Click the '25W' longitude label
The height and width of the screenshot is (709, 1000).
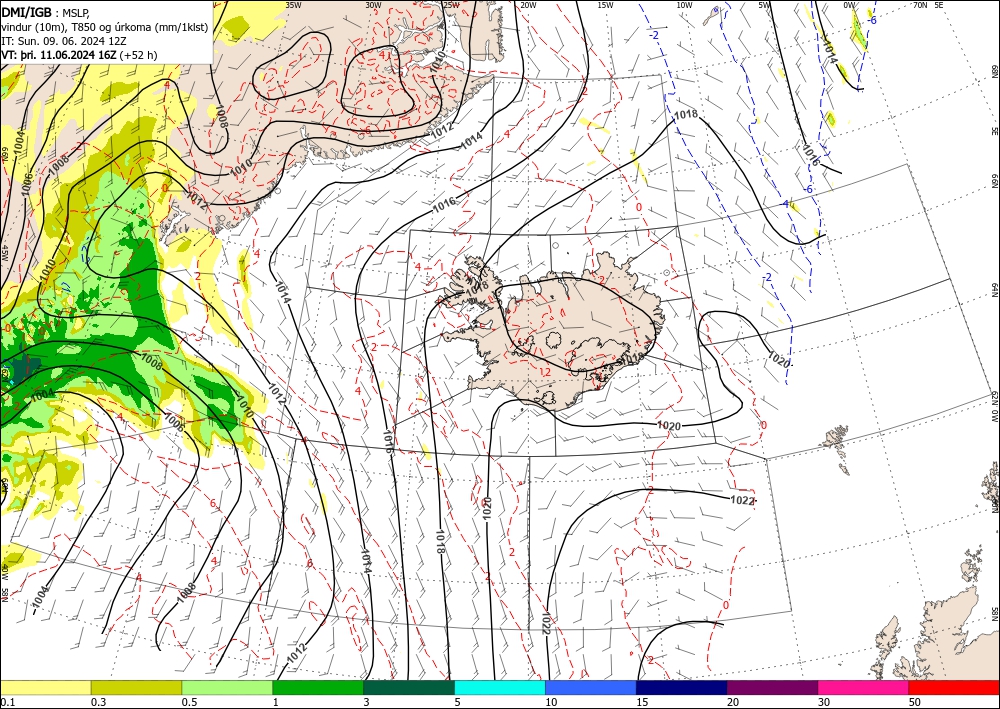tap(451, 5)
